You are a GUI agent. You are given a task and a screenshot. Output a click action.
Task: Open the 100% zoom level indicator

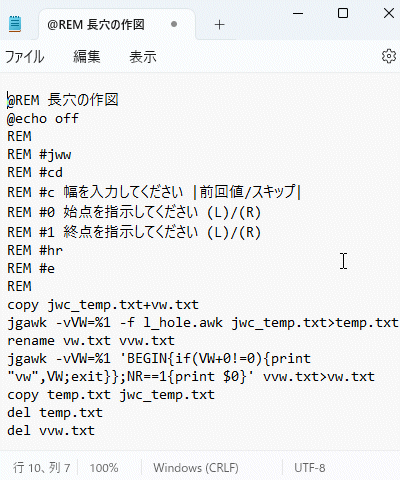pos(104,468)
